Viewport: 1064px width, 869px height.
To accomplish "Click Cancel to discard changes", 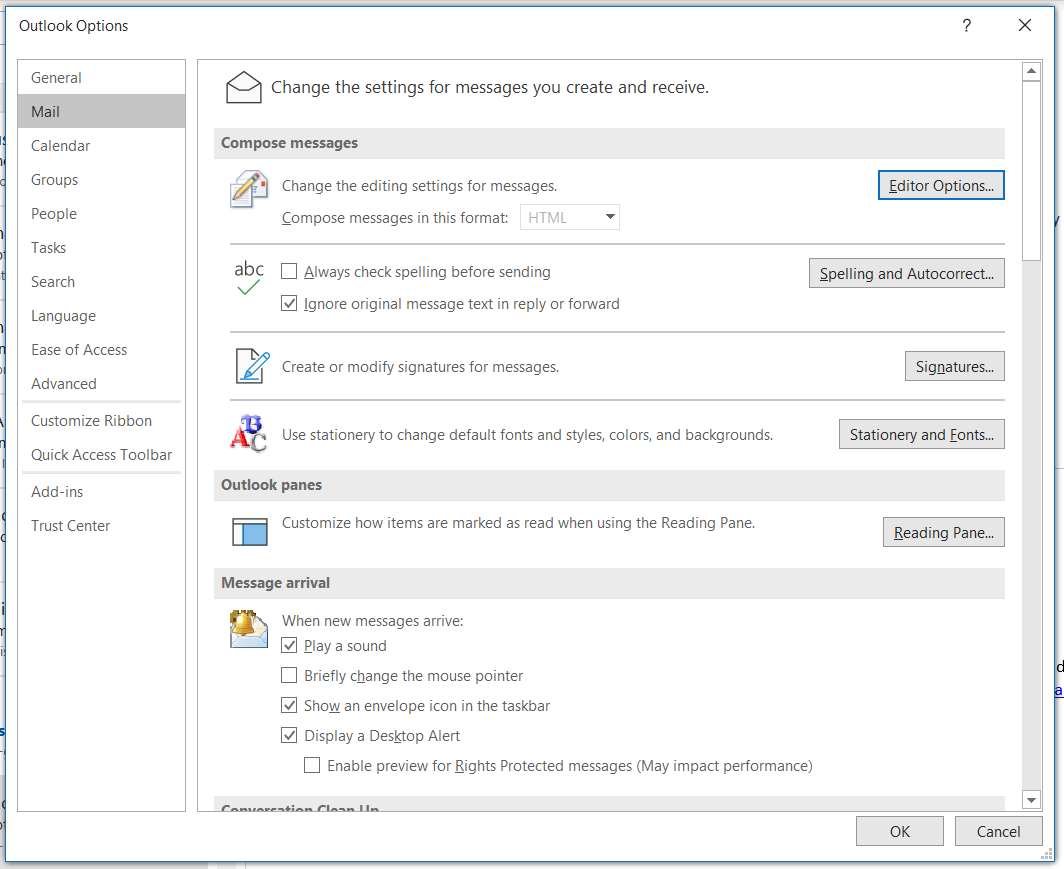I will pyautogui.click(x=998, y=831).
